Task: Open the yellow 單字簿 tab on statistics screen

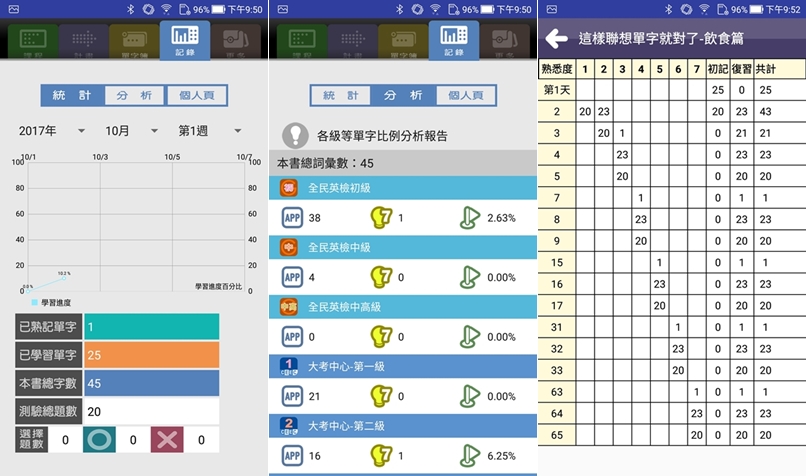Action: pos(134,41)
